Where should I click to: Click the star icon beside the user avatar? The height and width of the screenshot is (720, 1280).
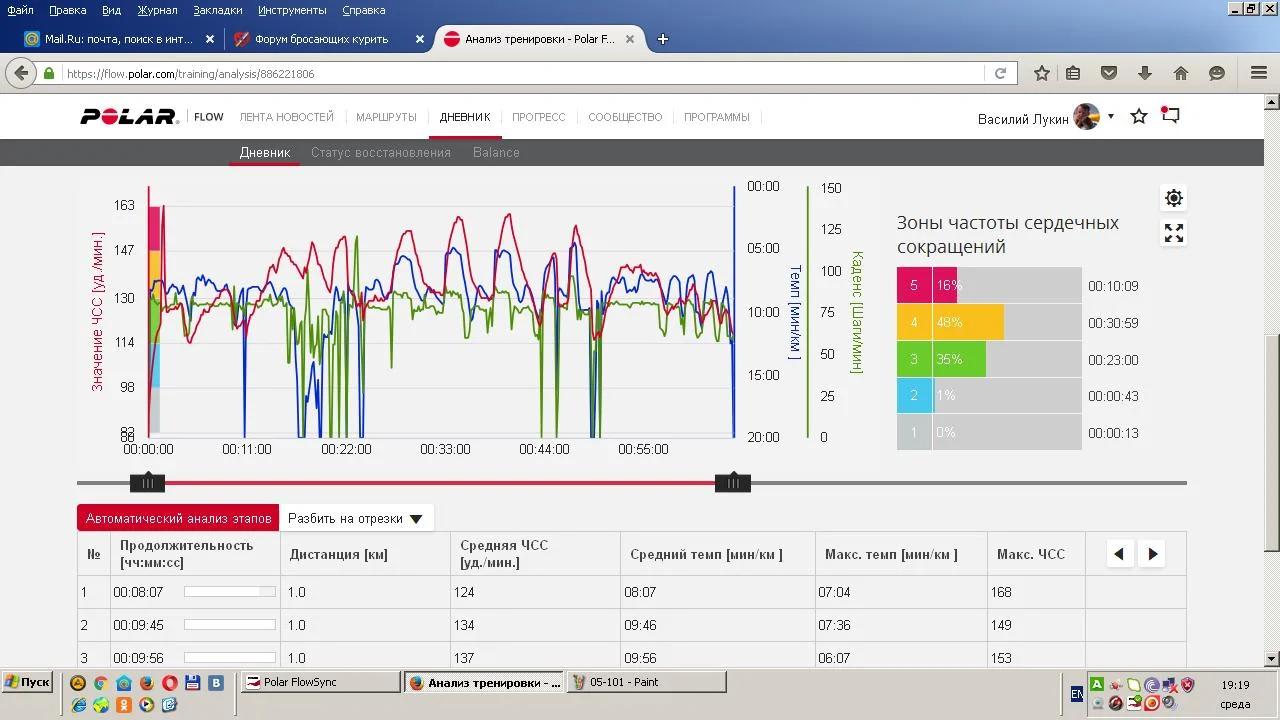click(1139, 117)
